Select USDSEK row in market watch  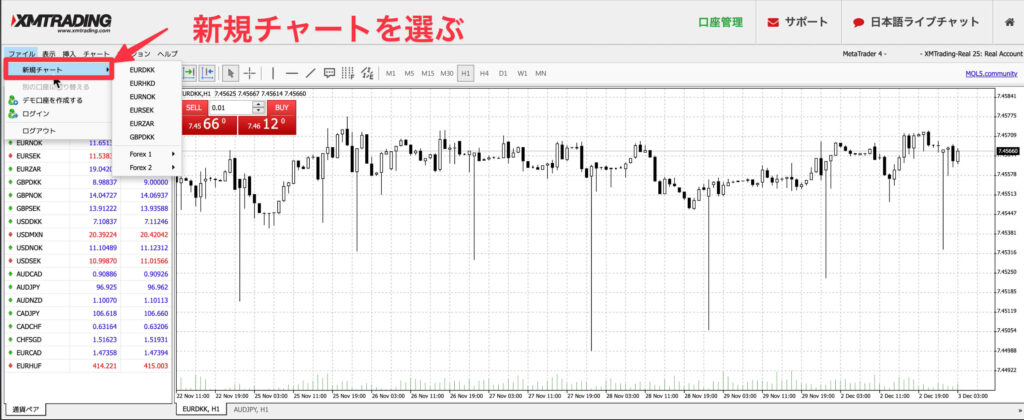point(87,261)
